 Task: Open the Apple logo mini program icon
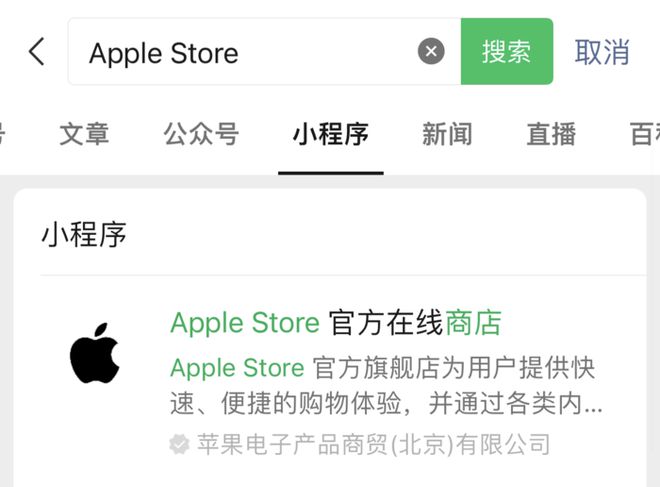tap(94, 354)
